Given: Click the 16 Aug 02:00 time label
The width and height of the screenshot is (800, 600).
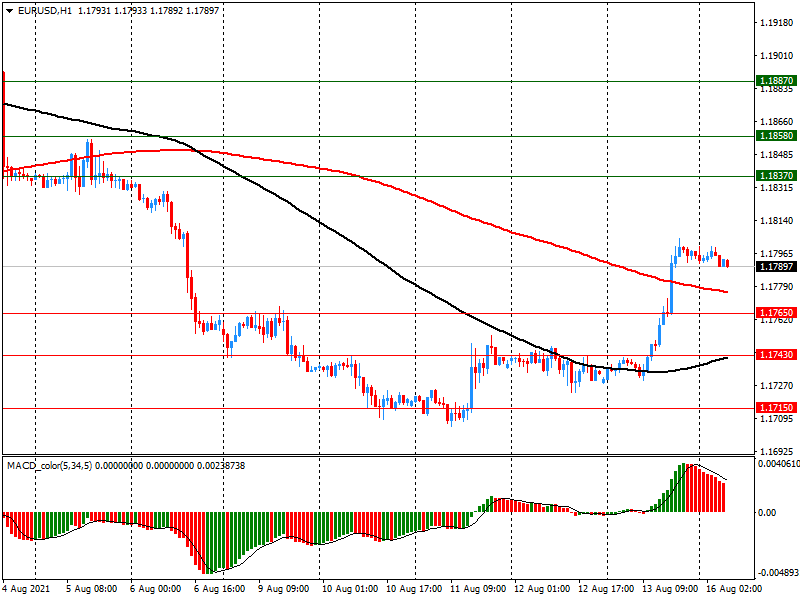Looking at the screenshot, I should coord(734,589).
